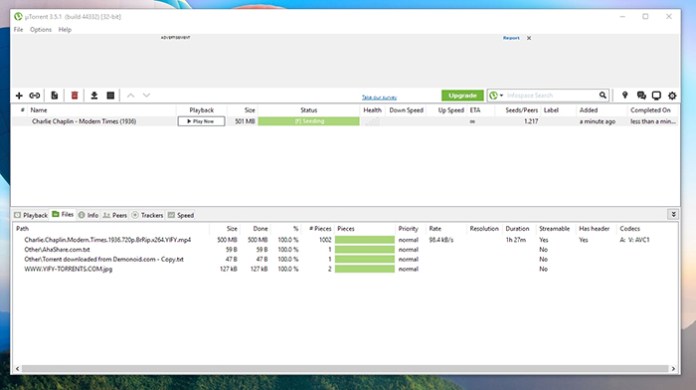Switch to the Playback tab
The height and width of the screenshot is (390, 696).
coord(31,215)
